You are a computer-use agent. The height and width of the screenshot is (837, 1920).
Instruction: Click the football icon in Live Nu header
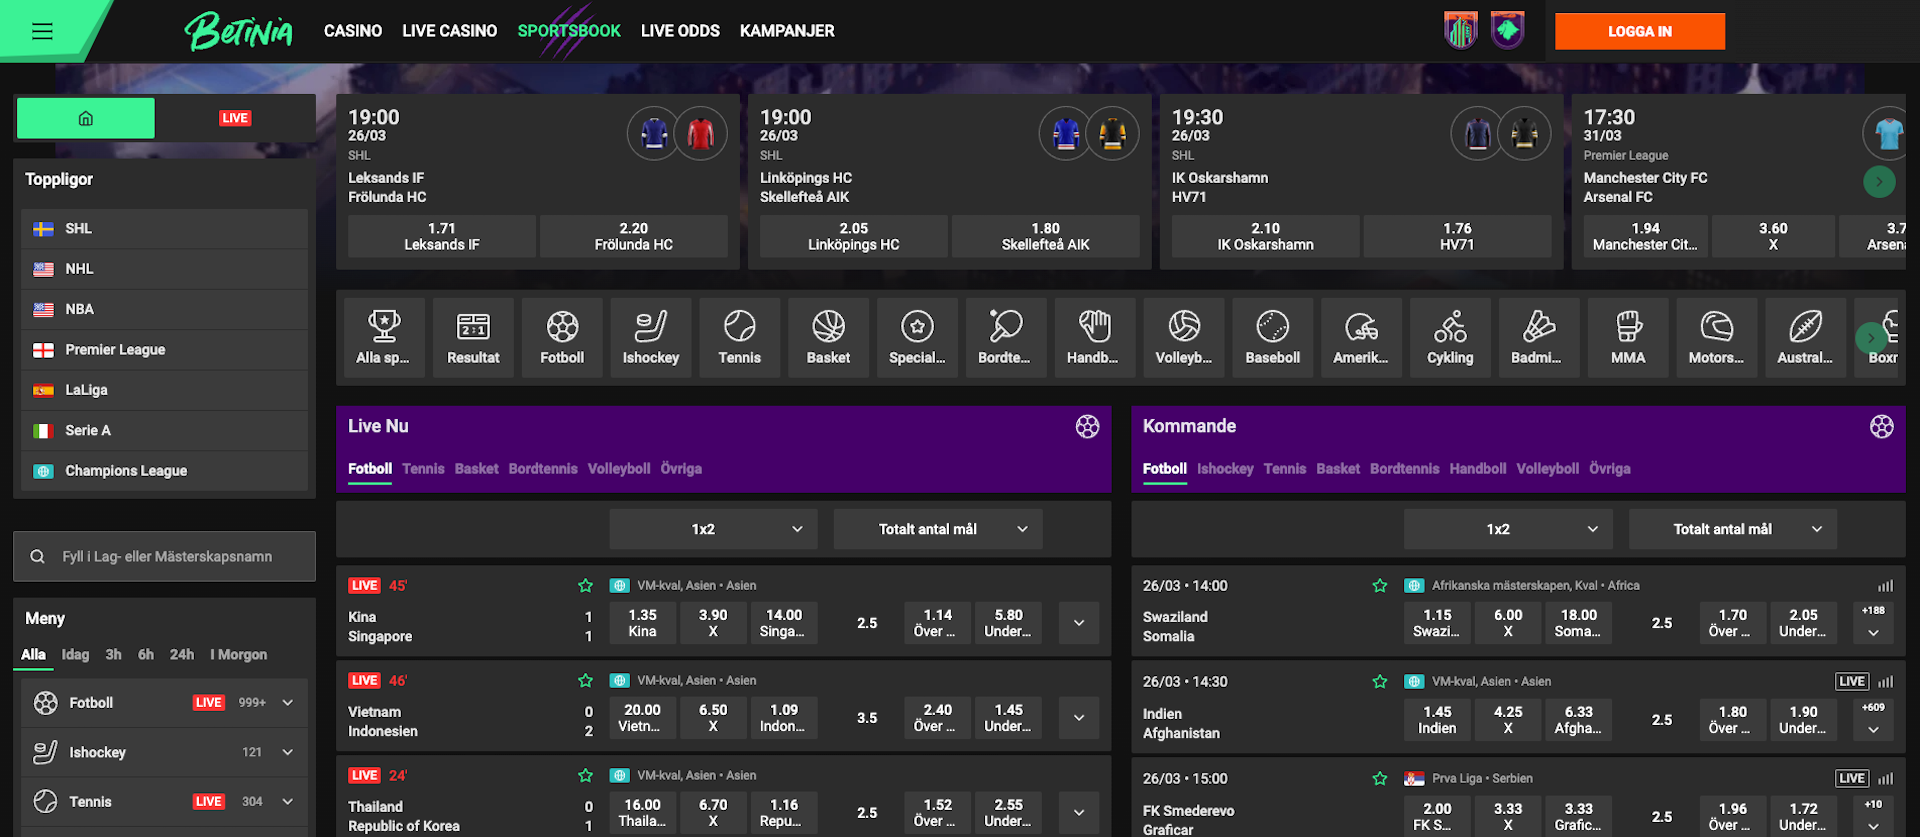(1087, 427)
